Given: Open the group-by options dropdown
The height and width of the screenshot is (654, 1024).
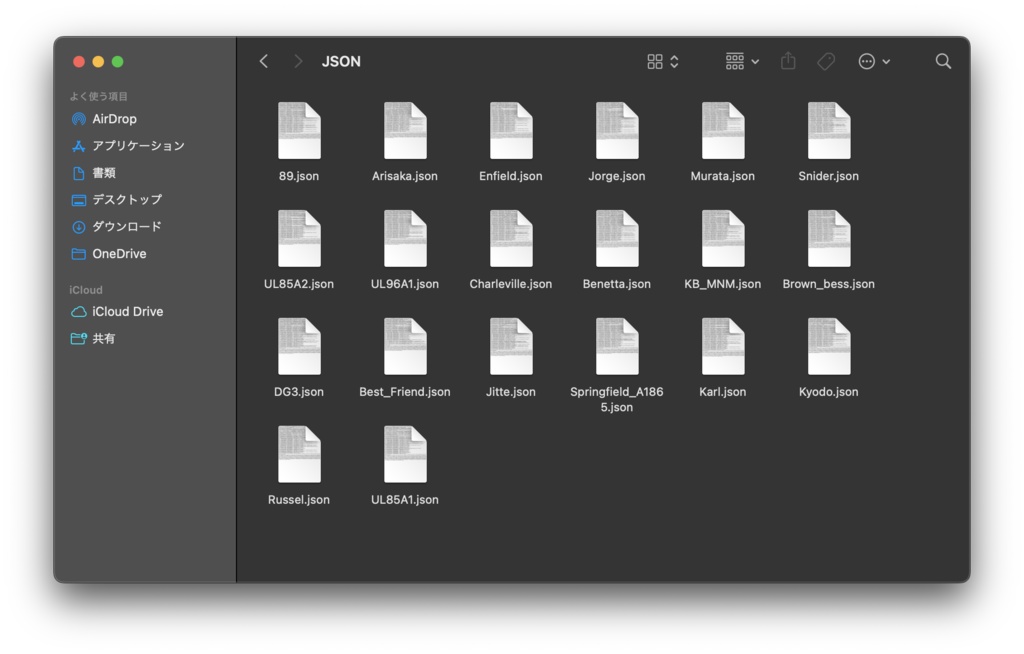Looking at the screenshot, I should coord(742,61).
